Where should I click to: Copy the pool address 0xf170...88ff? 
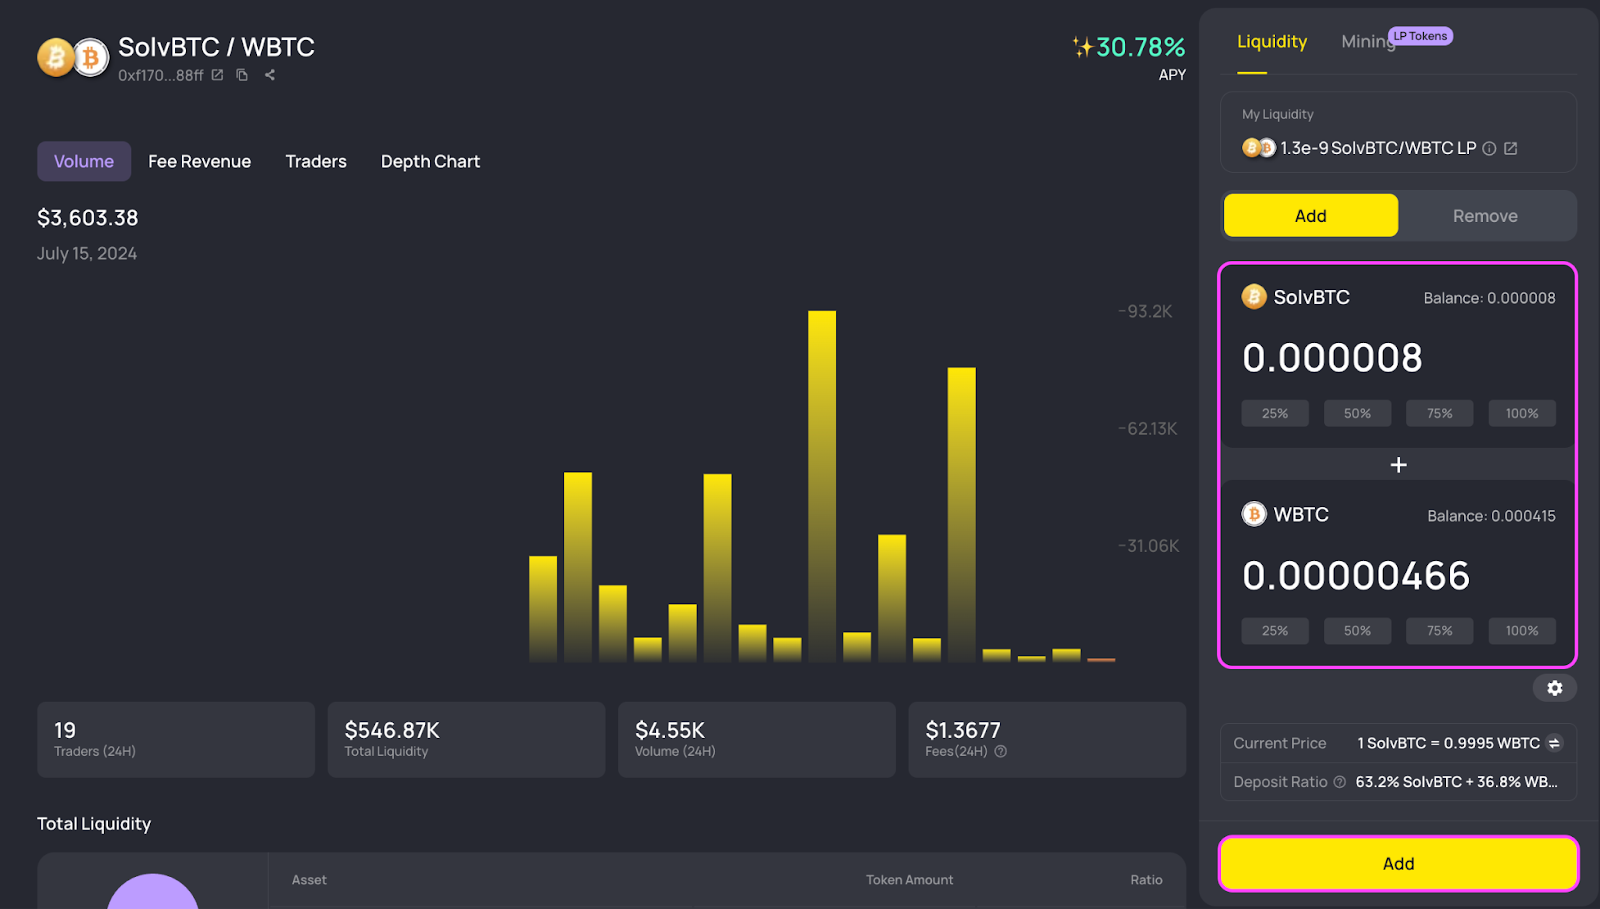[242, 75]
